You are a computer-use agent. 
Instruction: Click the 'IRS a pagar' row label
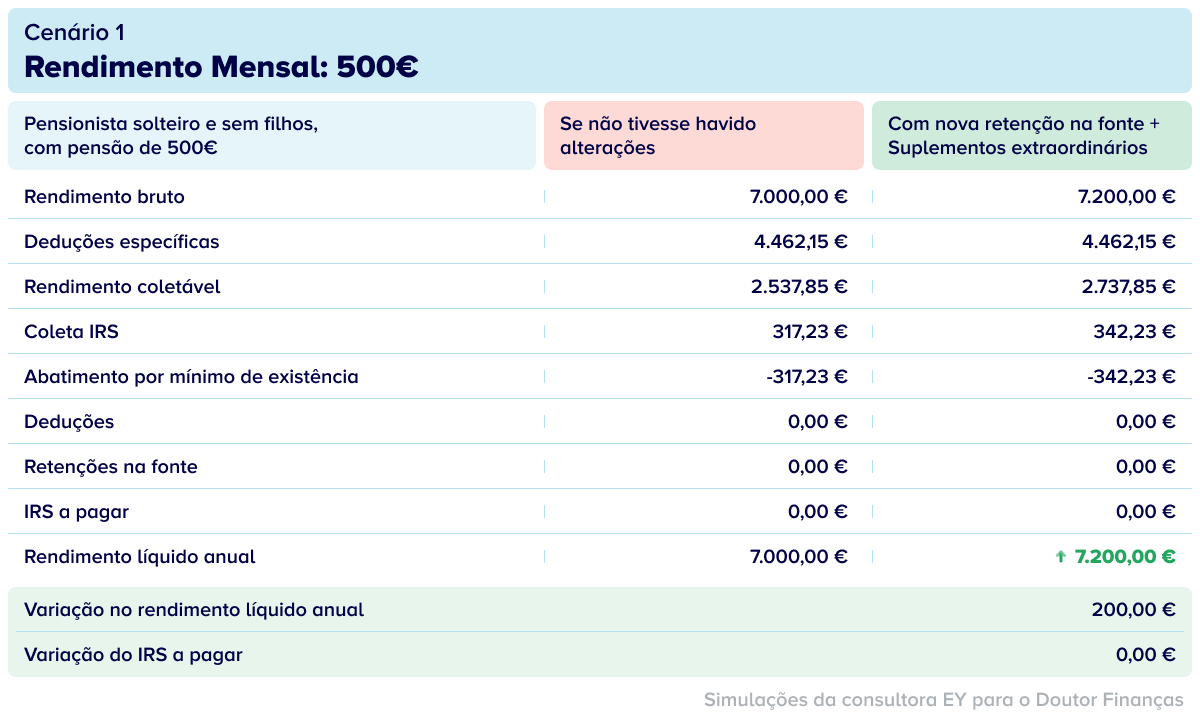coord(76,512)
